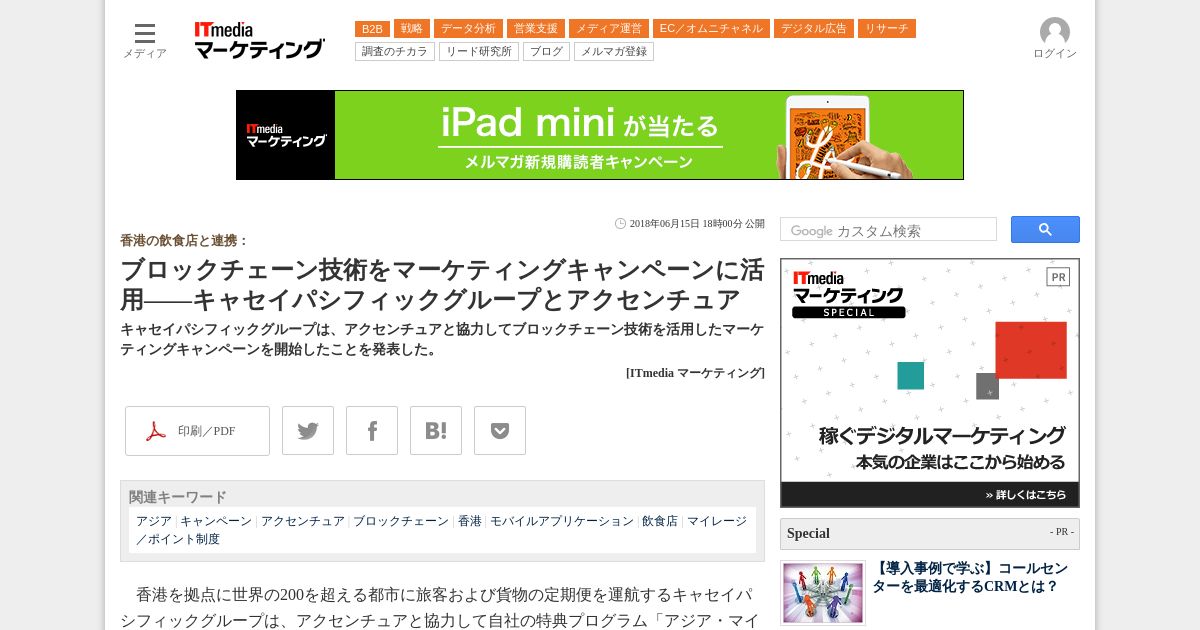Open the デジタル広告 category tab
Image resolution: width=1200 pixels, height=630 pixels.
point(814,29)
